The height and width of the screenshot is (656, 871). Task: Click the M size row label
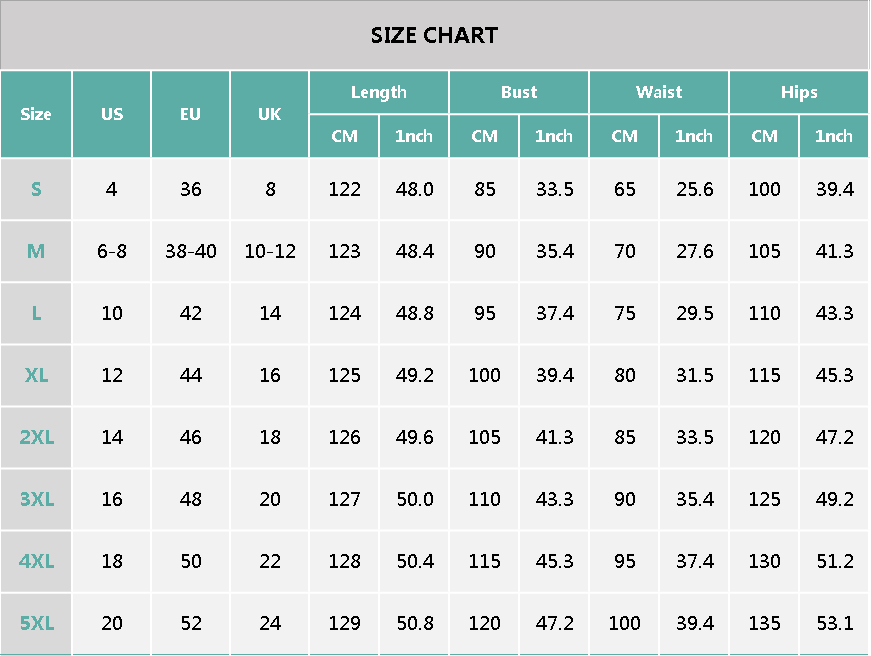click(36, 251)
